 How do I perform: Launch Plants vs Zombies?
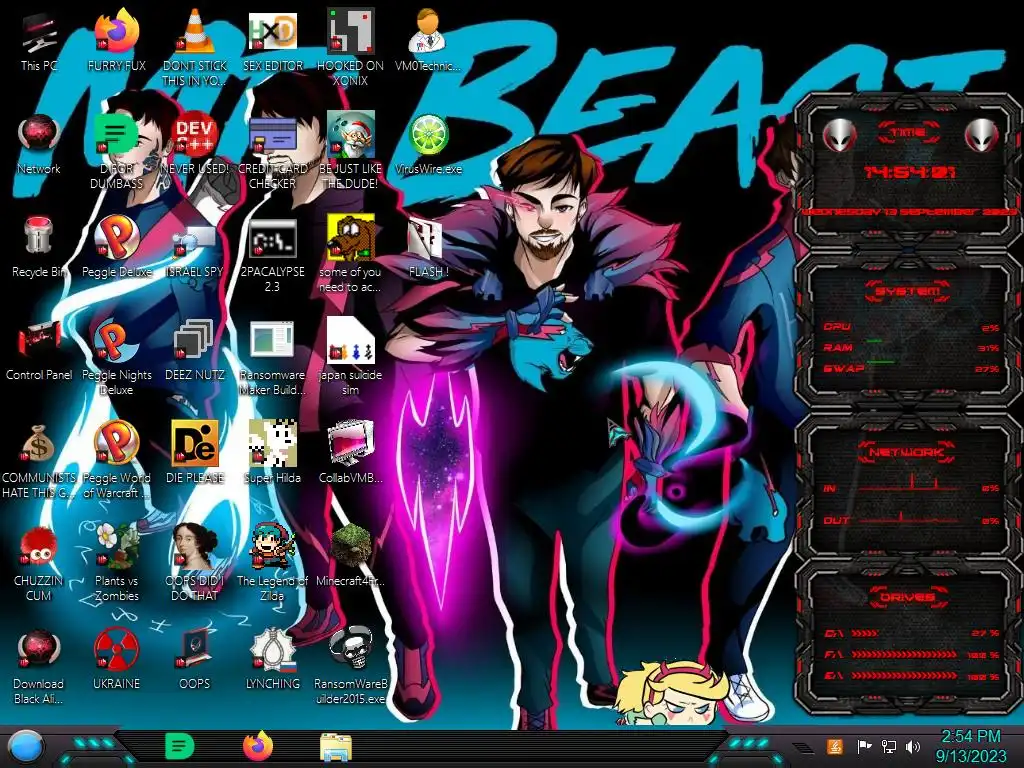[x=116, y=563]
